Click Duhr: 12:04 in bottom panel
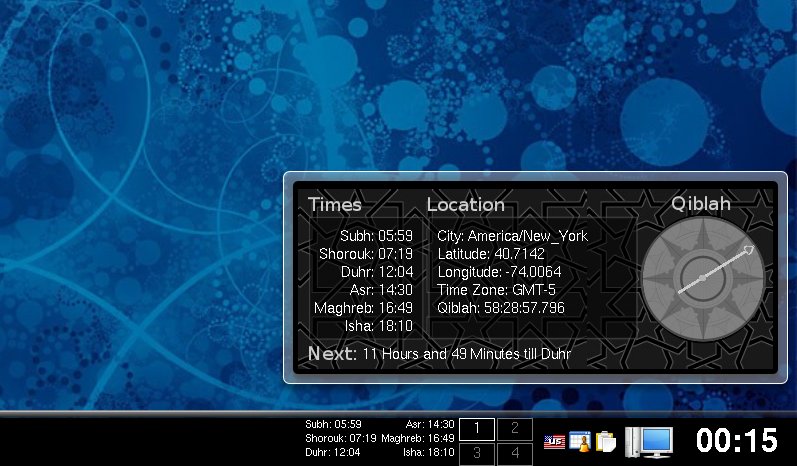Viewport: 797px width, 466px height. 332,452
